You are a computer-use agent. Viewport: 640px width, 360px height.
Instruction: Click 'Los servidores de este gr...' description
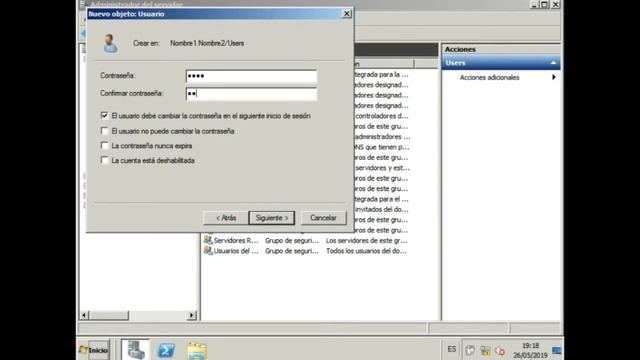[367, 240]
